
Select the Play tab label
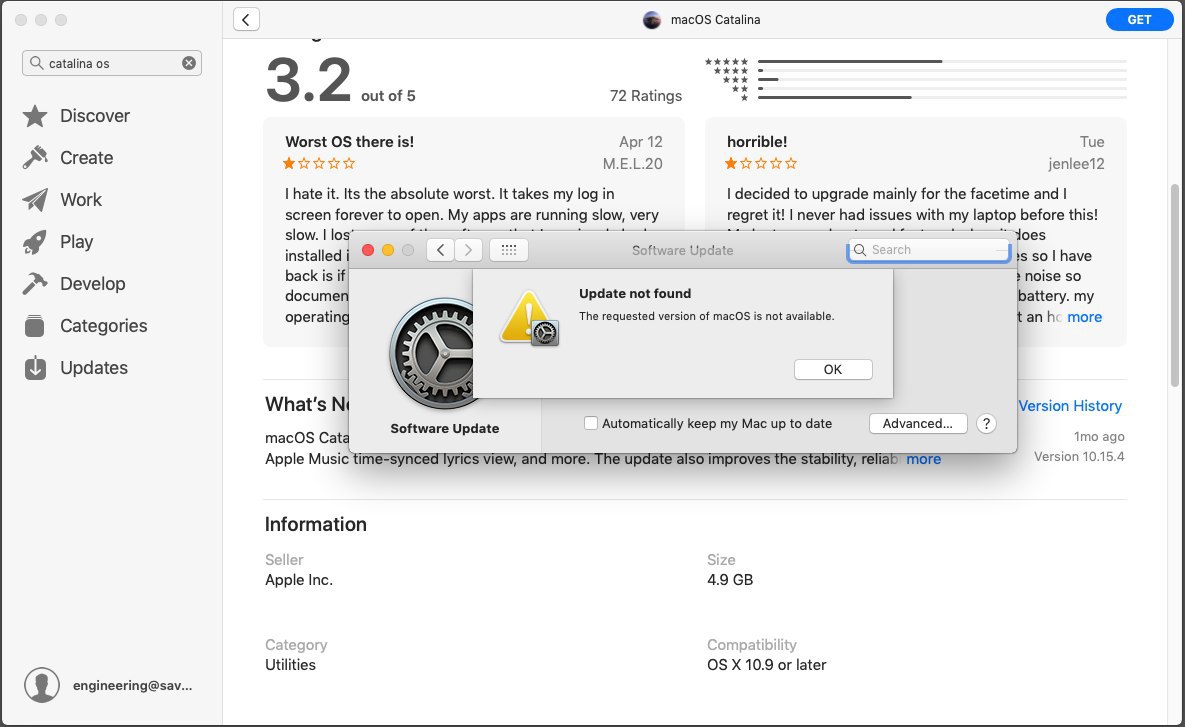point(76,242)
